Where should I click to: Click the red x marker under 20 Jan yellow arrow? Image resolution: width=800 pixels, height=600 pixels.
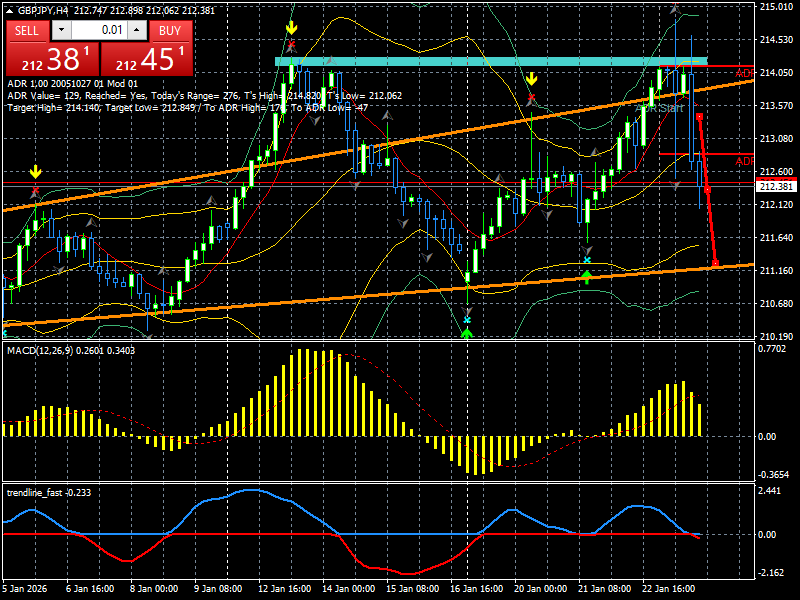tap(532, 97)
